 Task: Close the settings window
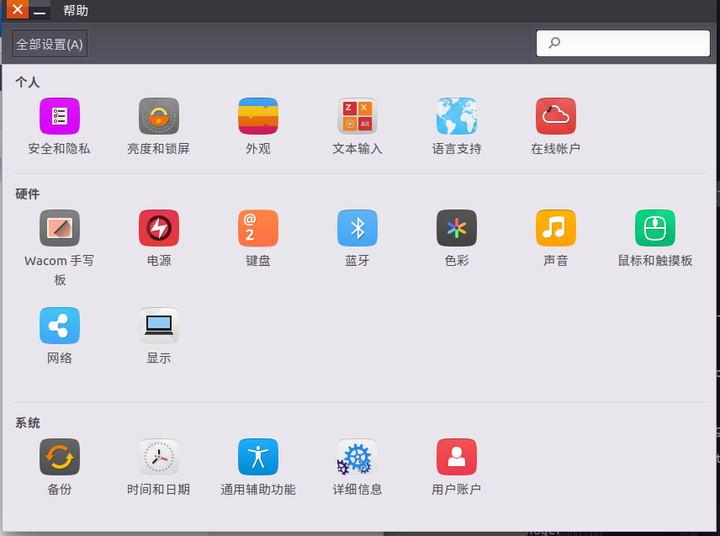pos(17,9)
